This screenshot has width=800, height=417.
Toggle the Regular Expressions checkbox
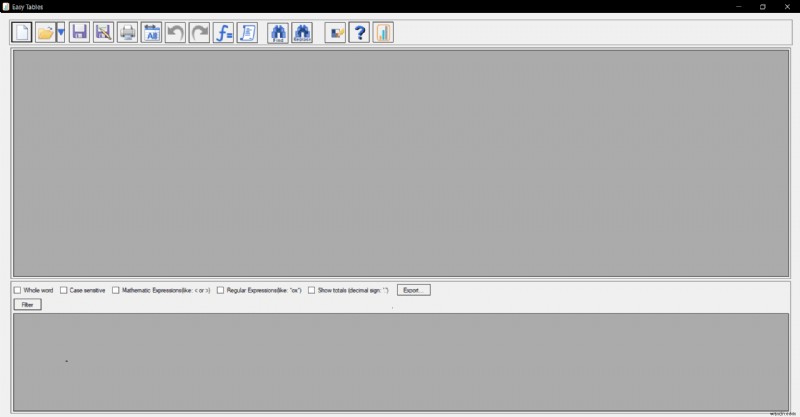coord(220,290)
